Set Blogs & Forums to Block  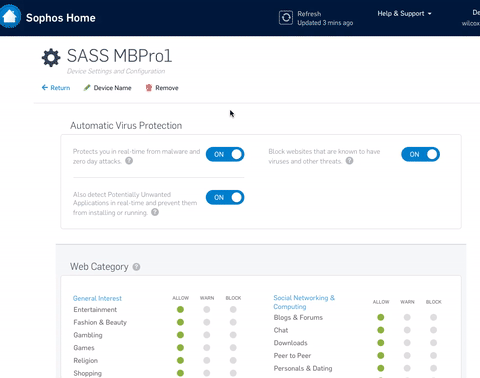[433, 317]
